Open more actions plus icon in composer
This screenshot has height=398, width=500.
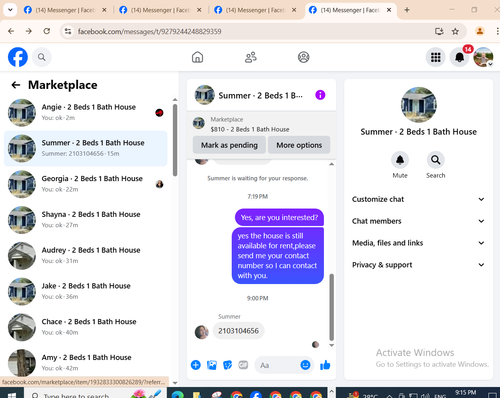pos(196,365)
